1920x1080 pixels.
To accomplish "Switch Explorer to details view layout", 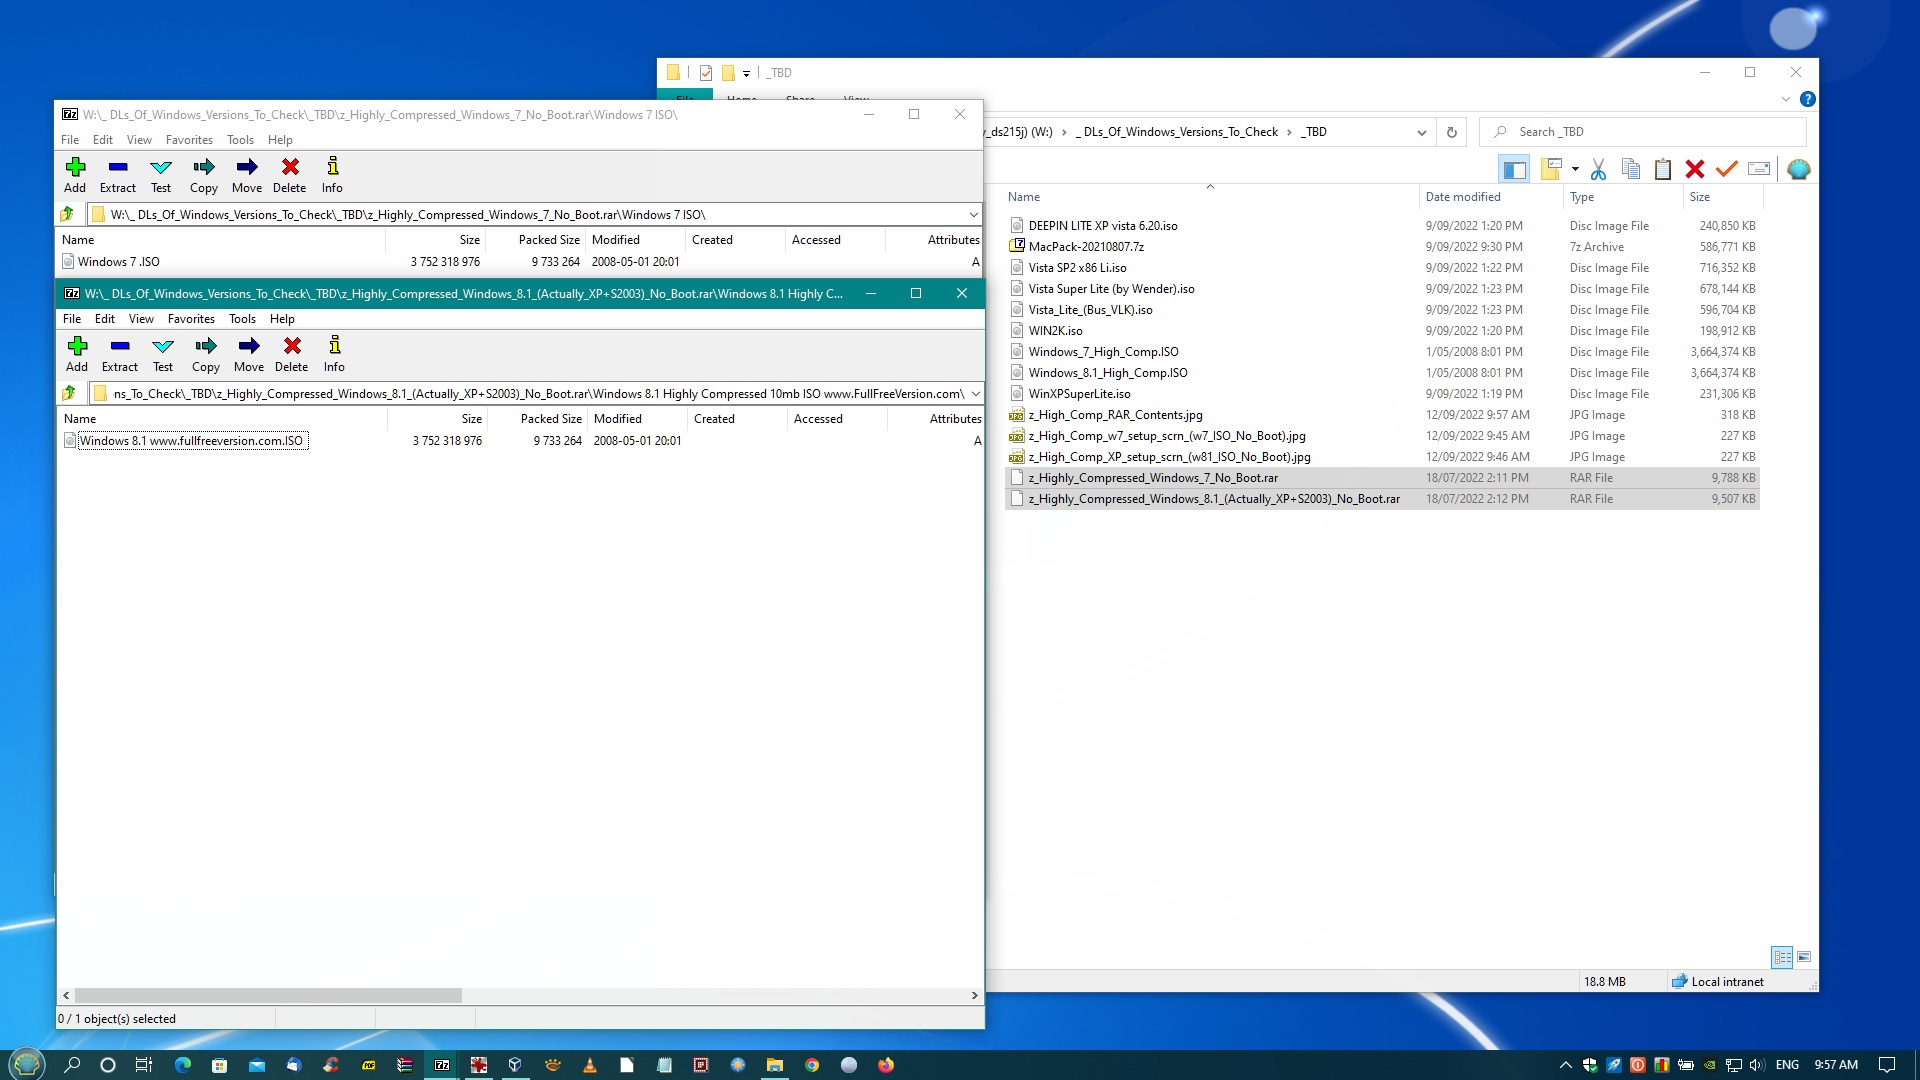I will (1782, 957).
